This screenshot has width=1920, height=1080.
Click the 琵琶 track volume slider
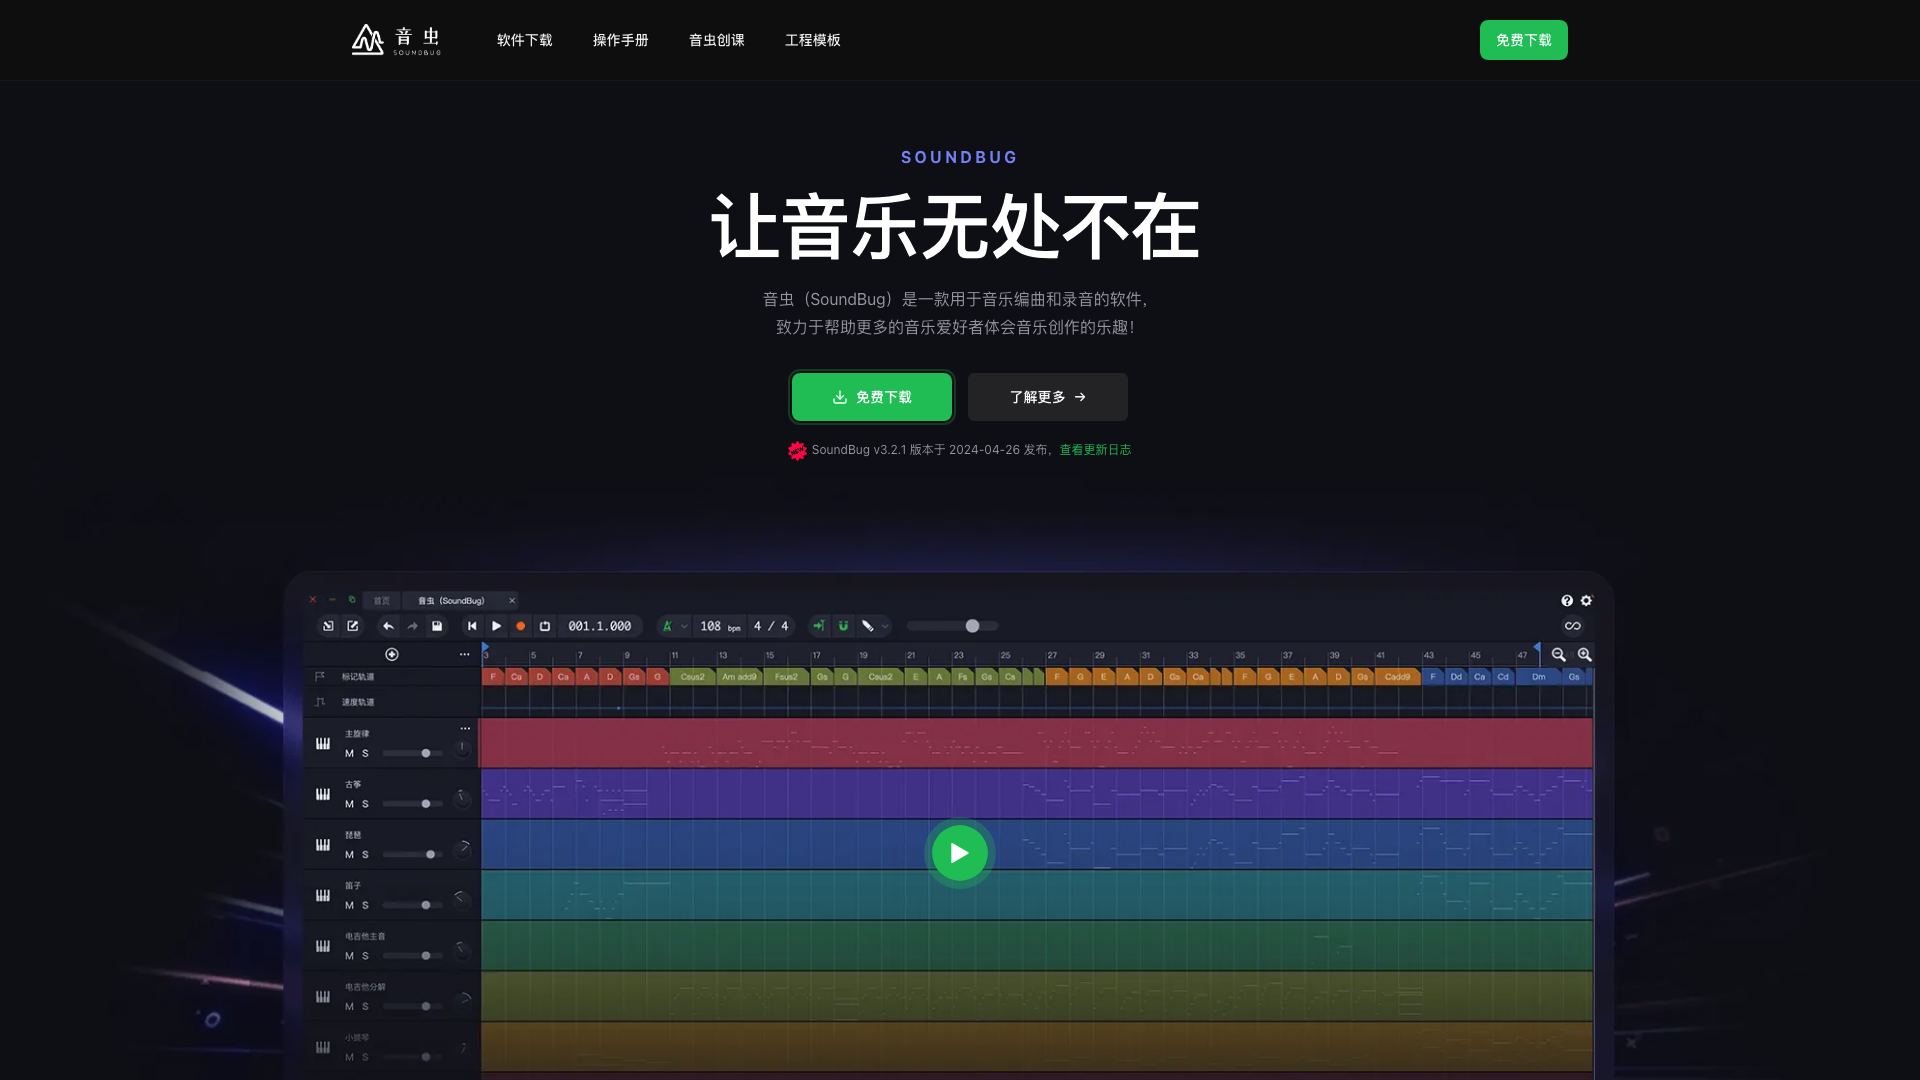coord(412,854)
